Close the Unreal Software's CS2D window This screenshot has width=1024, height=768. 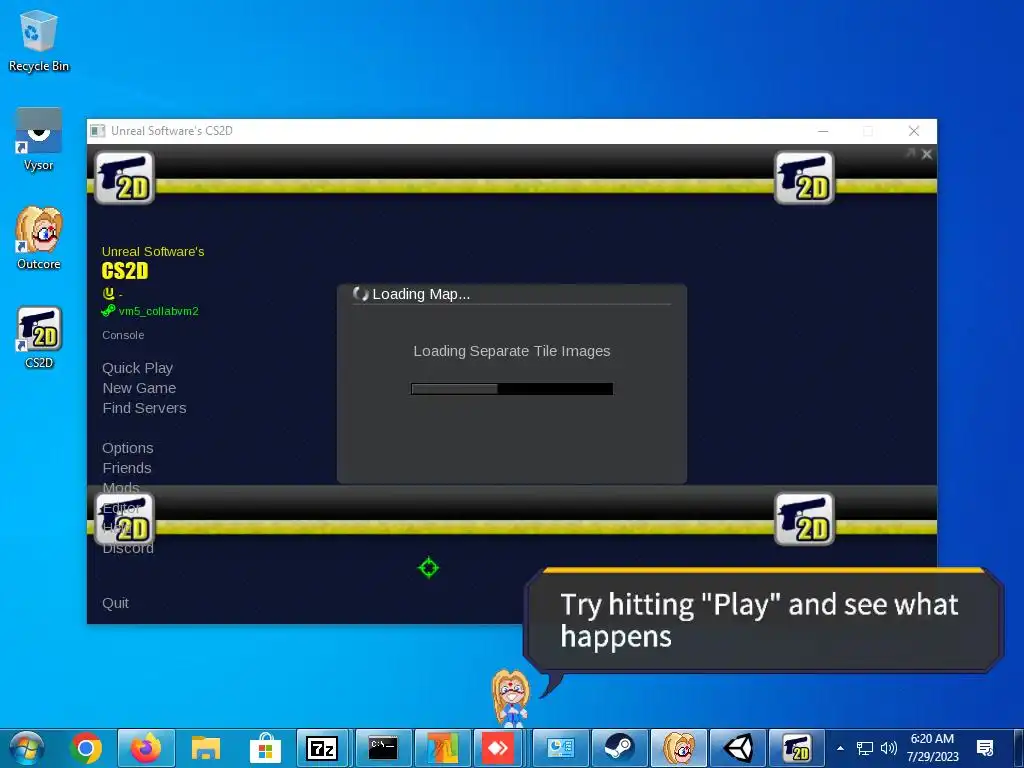click(914, 131)
